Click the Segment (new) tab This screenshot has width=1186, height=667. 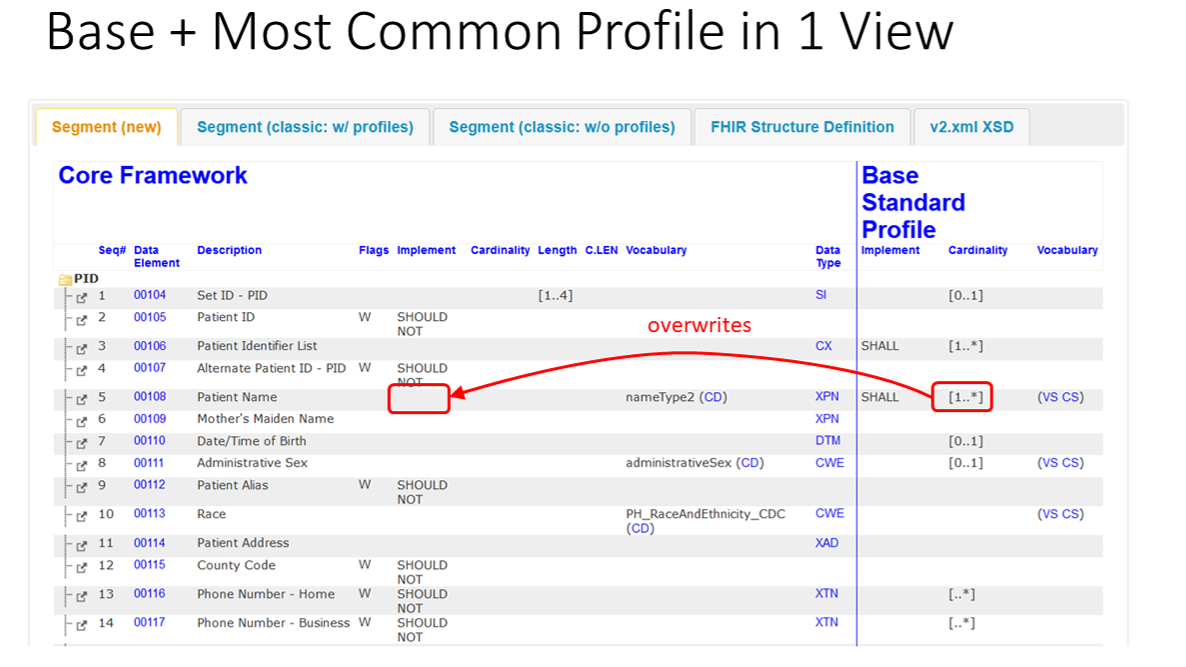pyautogui.click(x=106, y=127)
